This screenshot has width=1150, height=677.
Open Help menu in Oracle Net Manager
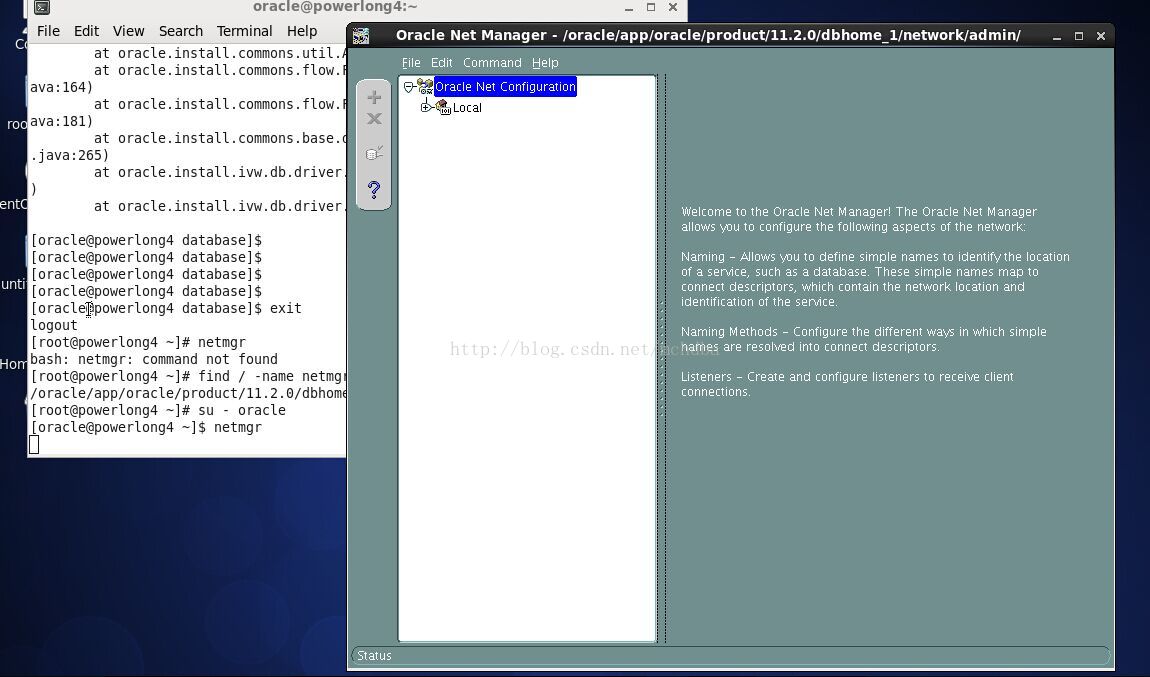click(545, 63)
